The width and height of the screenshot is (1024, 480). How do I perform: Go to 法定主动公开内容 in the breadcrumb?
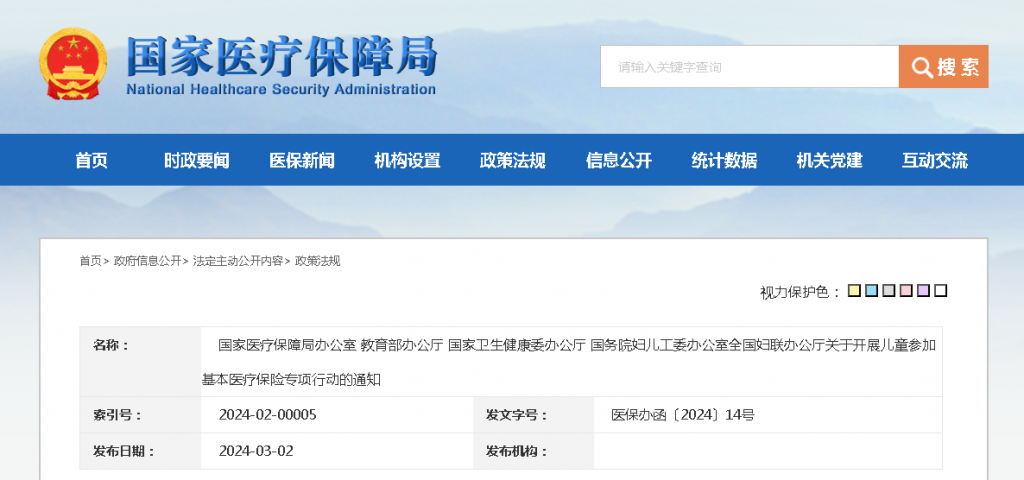click(238, 261)
